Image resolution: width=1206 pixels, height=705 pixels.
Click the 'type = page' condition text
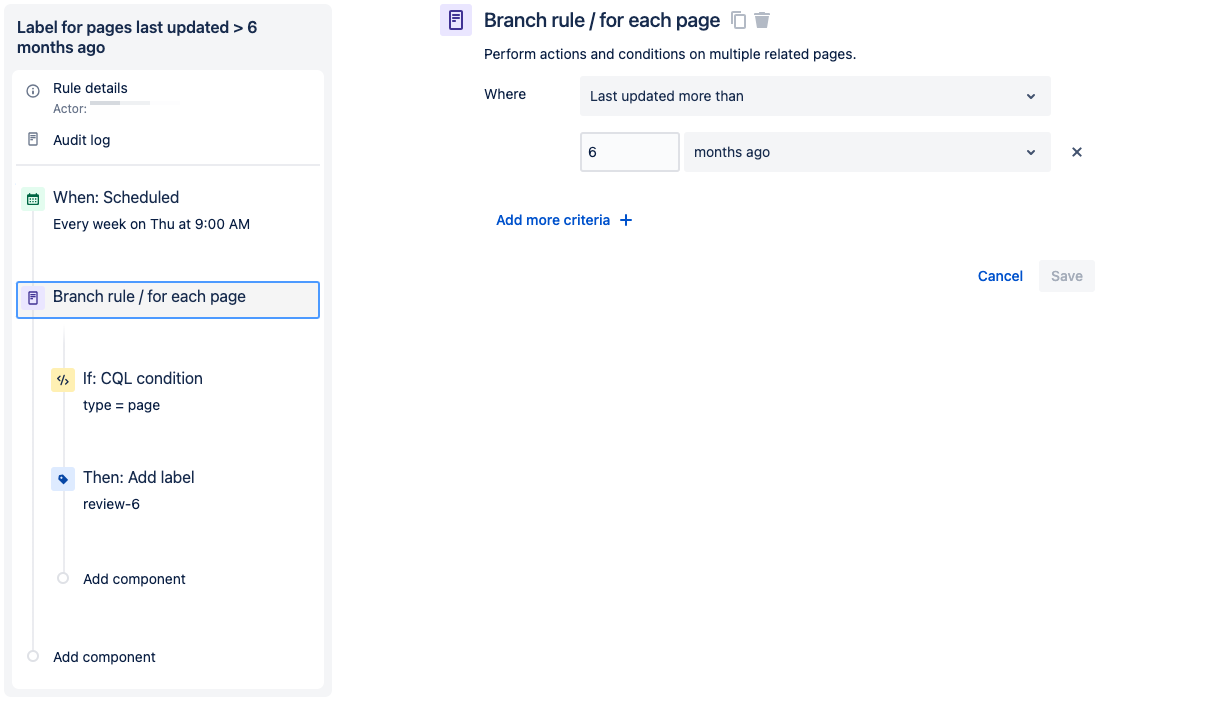pyautogui.click(x=121, y=405)
